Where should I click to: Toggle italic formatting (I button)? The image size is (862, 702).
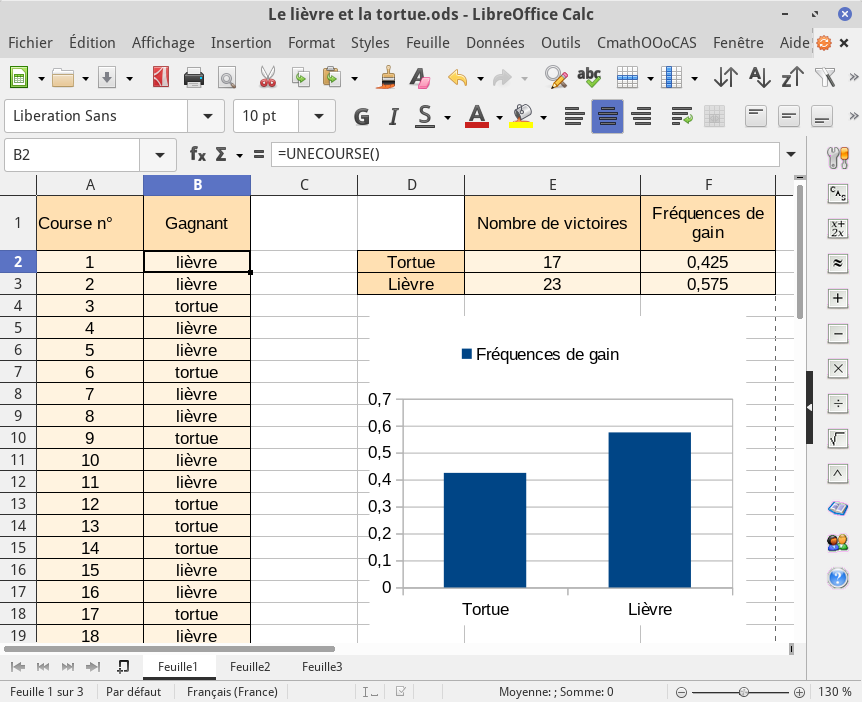coord(394,116)
